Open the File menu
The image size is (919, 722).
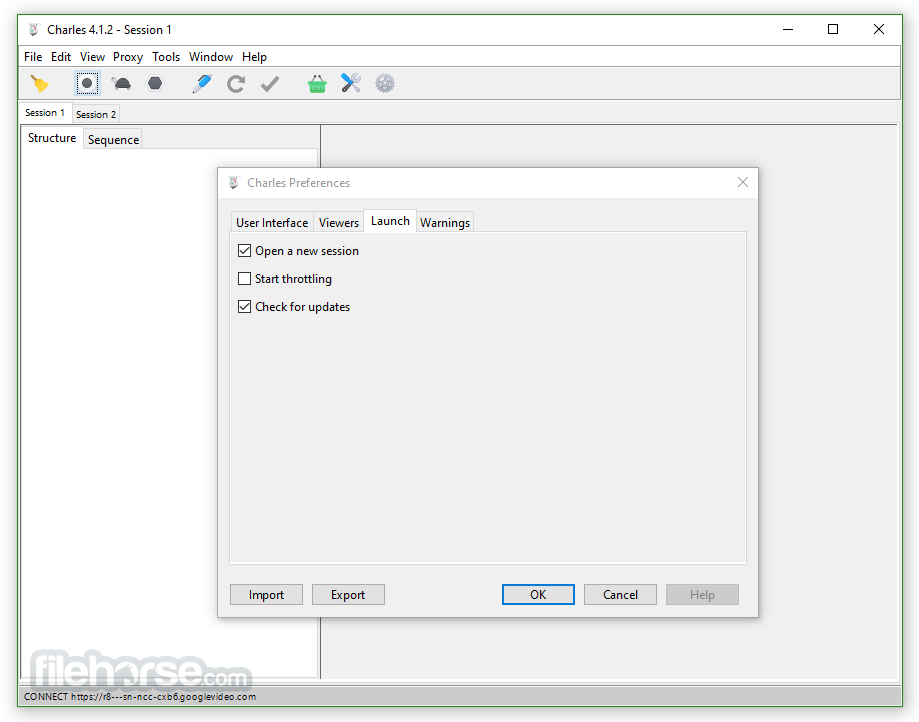pos(33,57)
